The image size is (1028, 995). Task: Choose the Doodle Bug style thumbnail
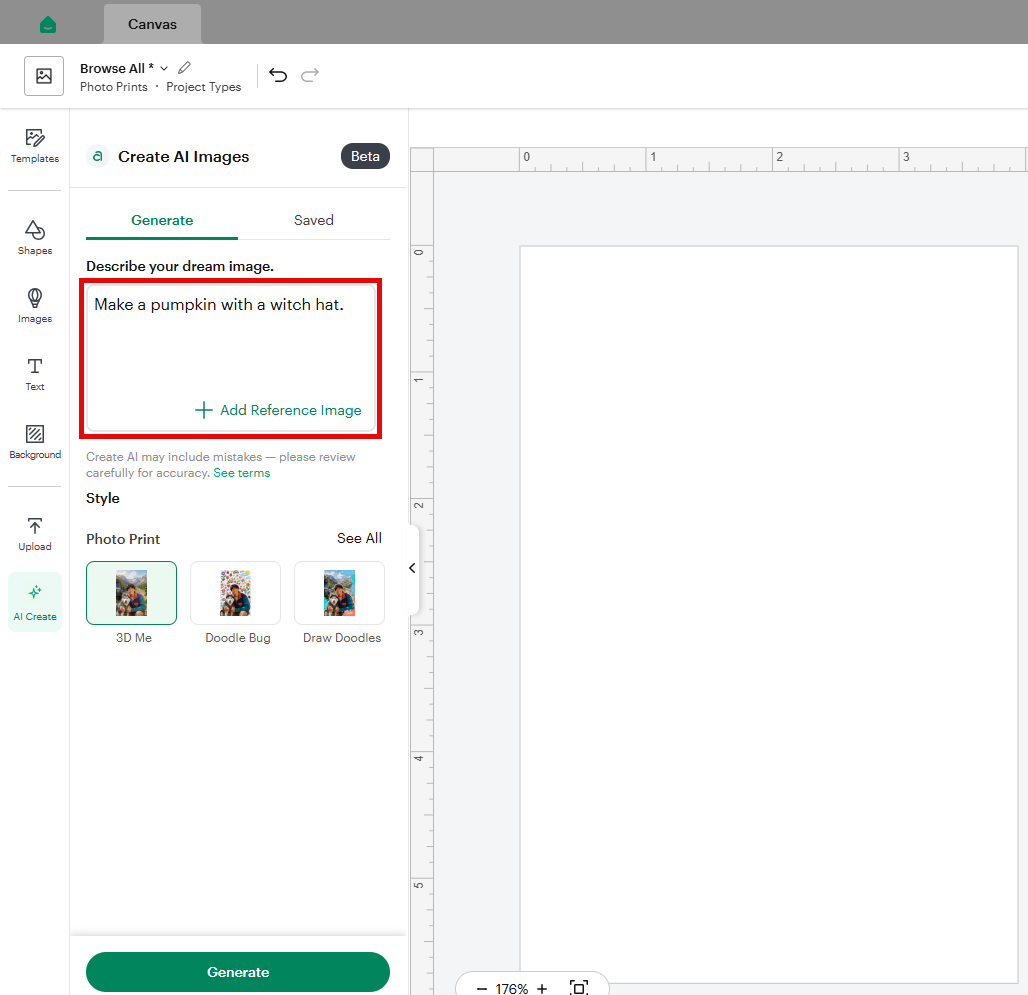coord(235,593)
